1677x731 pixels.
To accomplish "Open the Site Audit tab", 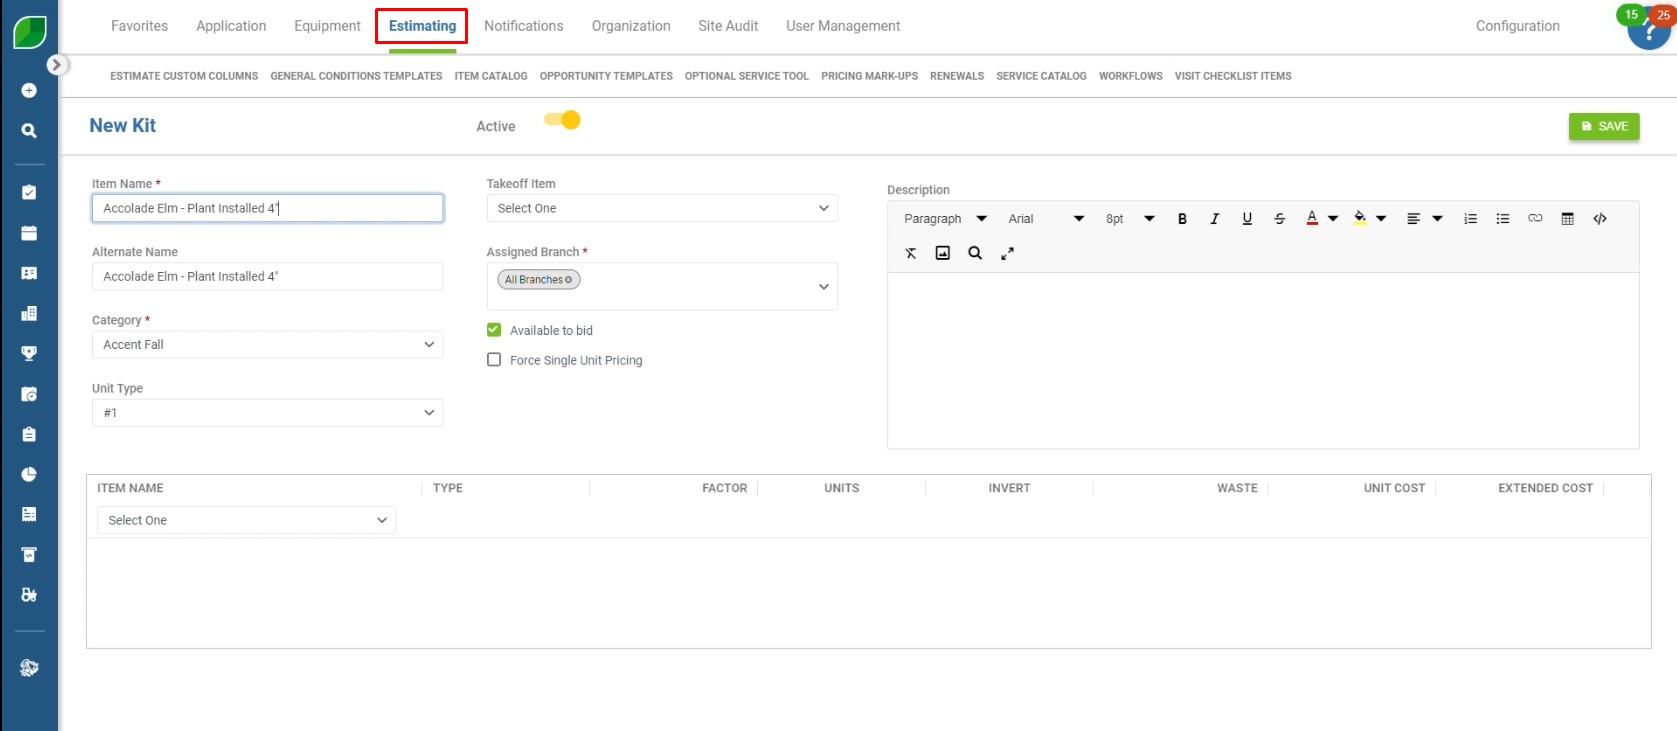I will tap(728, 26).
